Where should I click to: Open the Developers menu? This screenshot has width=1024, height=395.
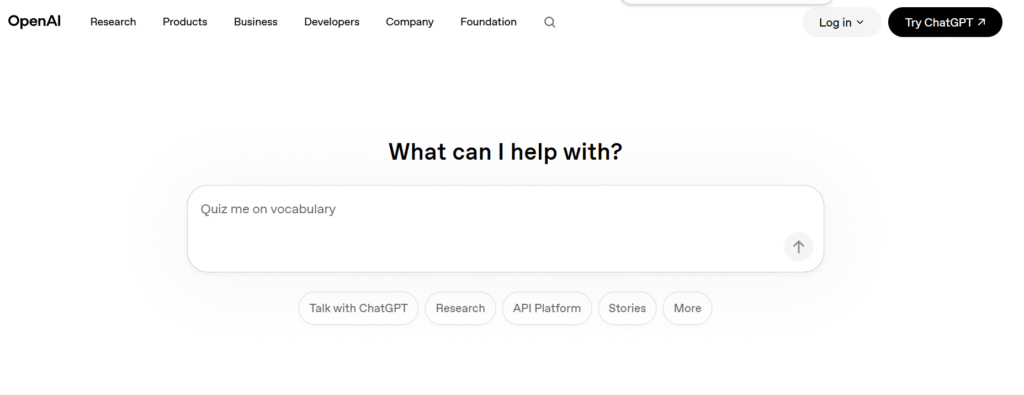(332, 22)
